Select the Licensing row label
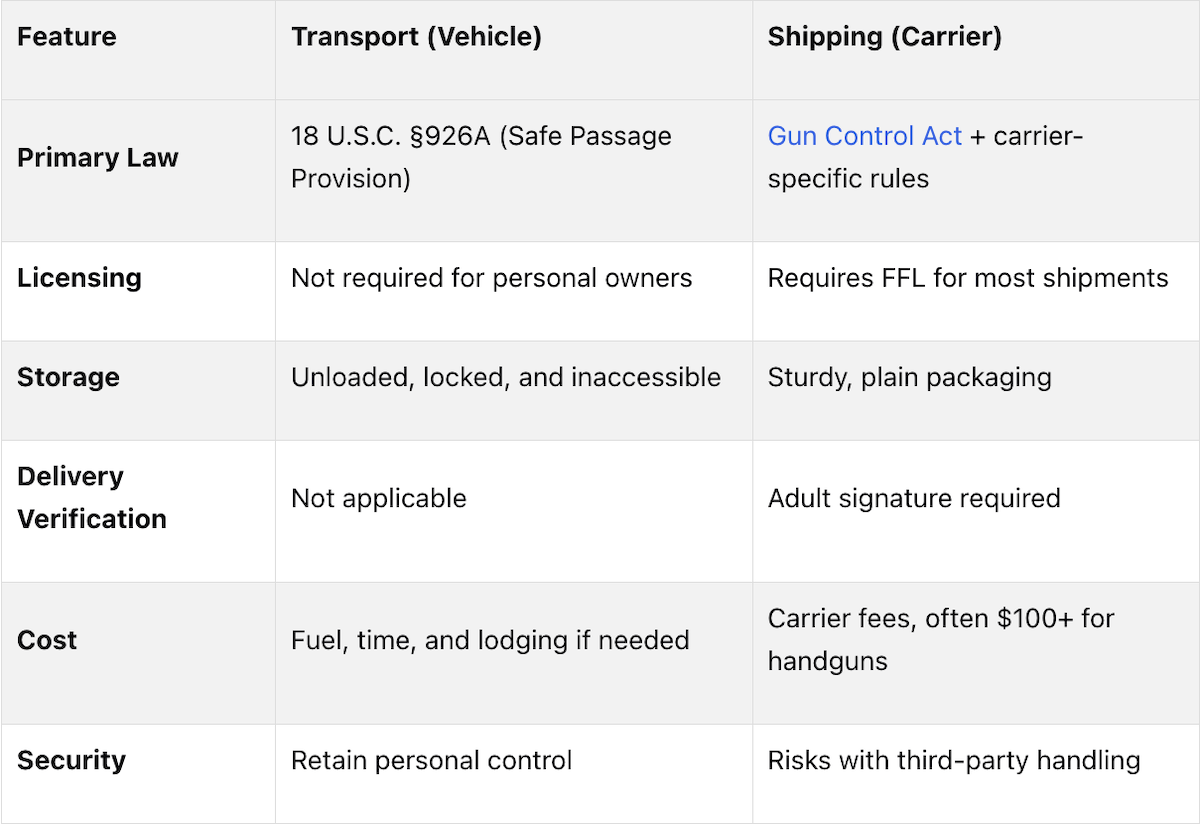 click(x=79, y=278)
